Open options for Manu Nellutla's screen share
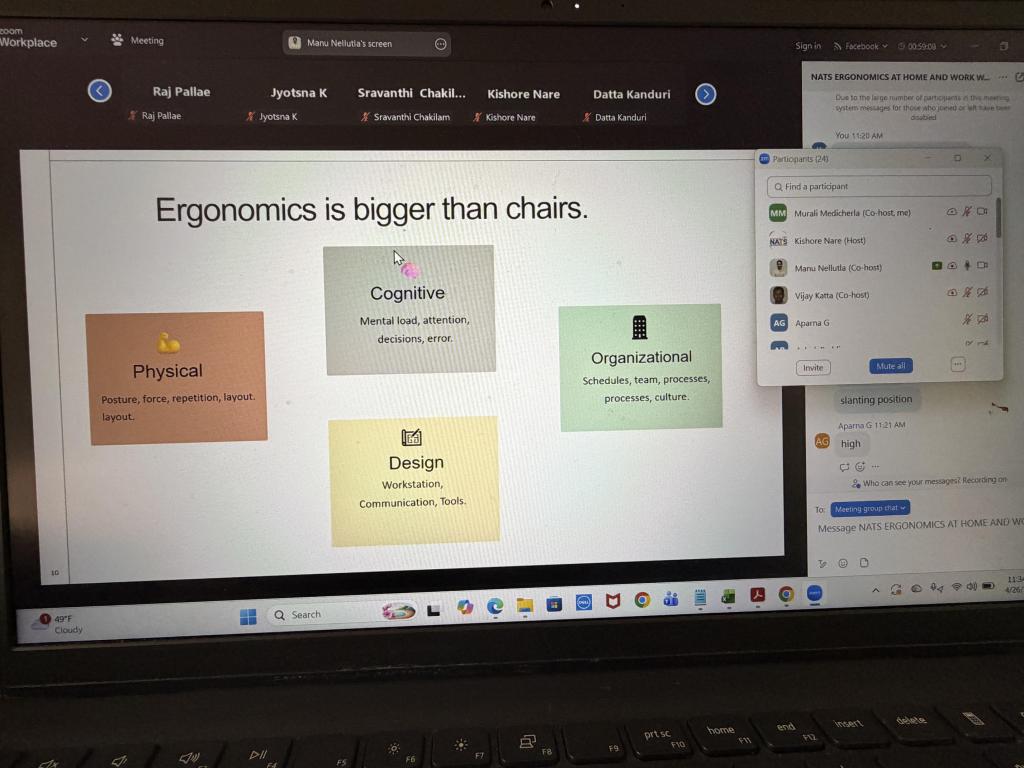Viewport: 1024px width, 768px height. point(441,44)
